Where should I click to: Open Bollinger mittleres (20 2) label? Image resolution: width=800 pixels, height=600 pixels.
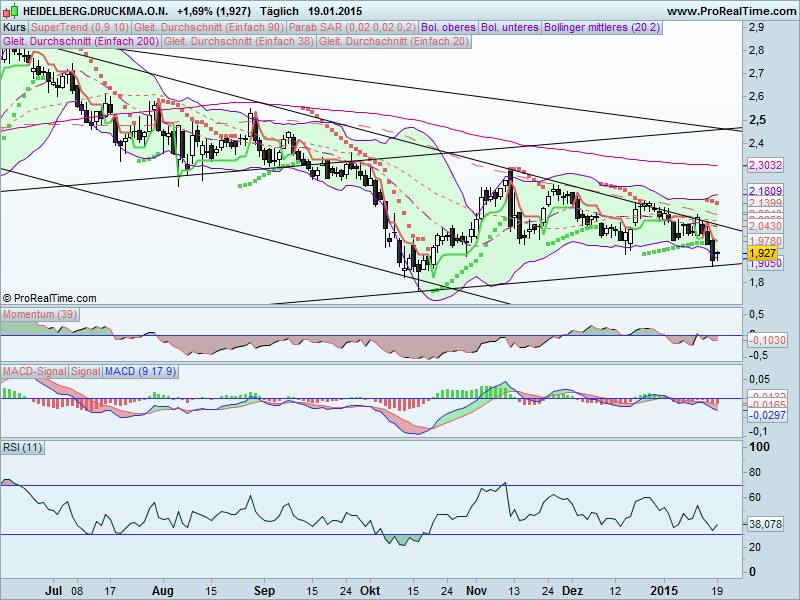point(602,28)
